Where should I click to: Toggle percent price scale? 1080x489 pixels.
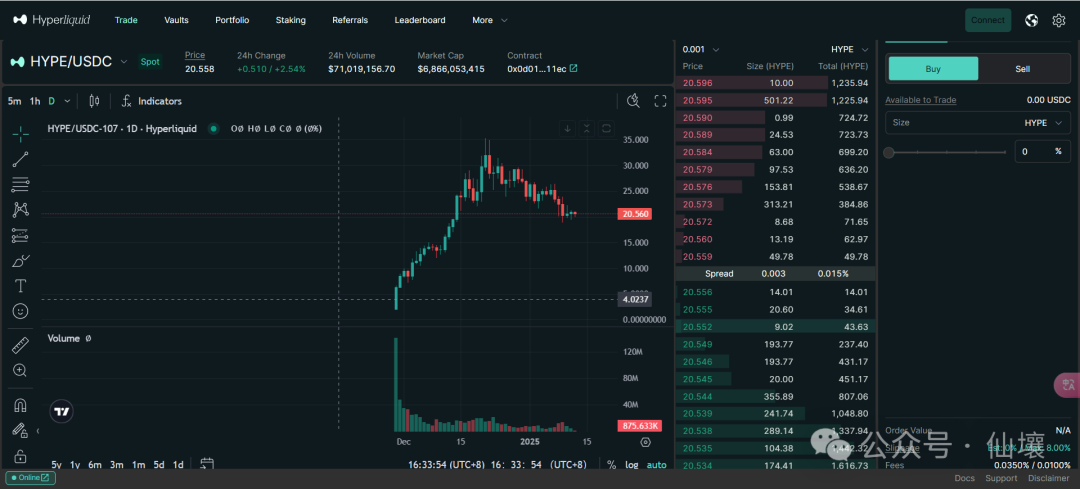[x=612, y=465]
